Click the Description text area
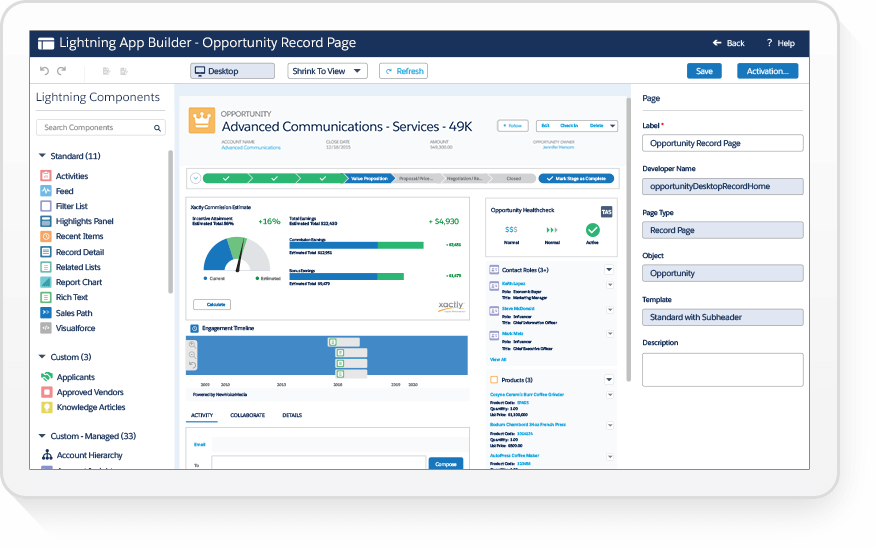 pyautogui.click(x=722, y=370)
